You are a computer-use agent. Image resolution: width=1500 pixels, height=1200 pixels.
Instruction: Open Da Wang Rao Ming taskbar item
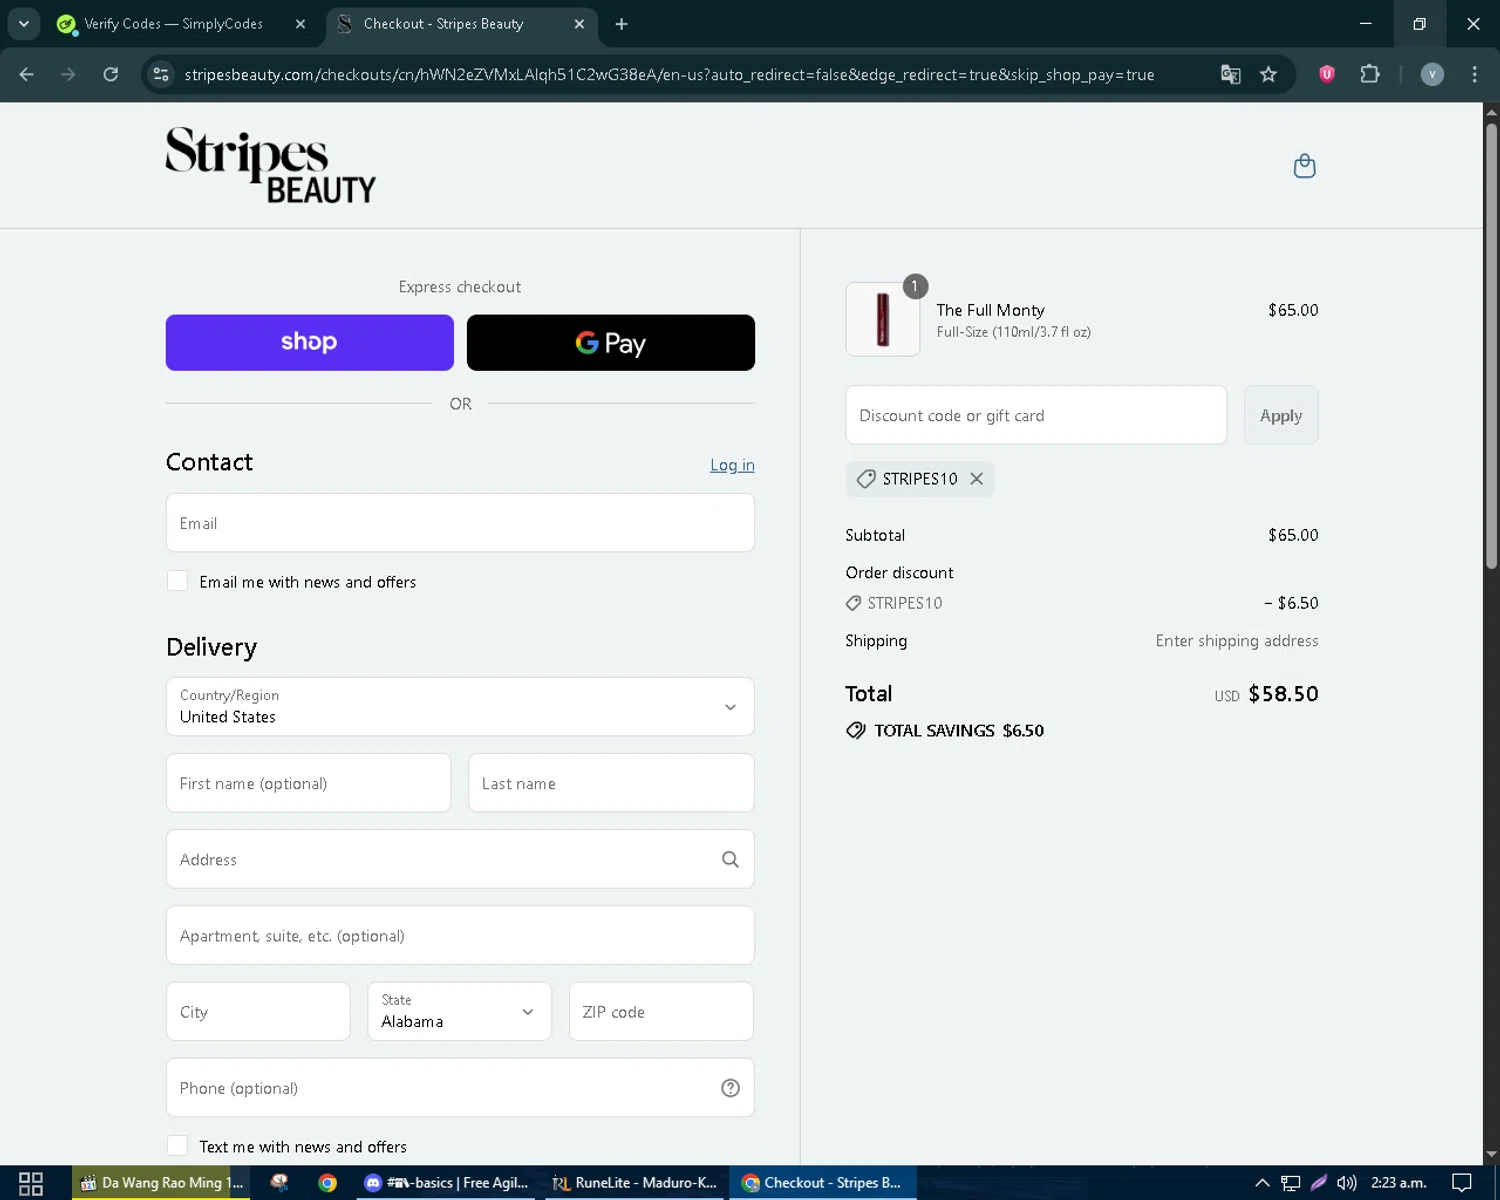click(162, 1183)
